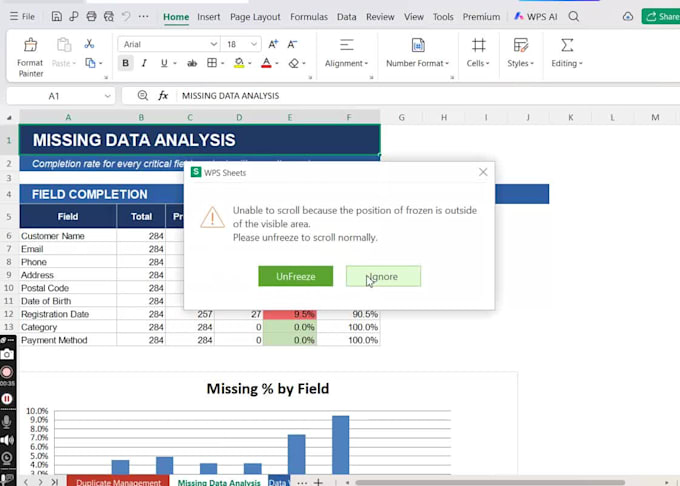
Task: Click the Format Painter tool
Action: click(x=30, y=57)
